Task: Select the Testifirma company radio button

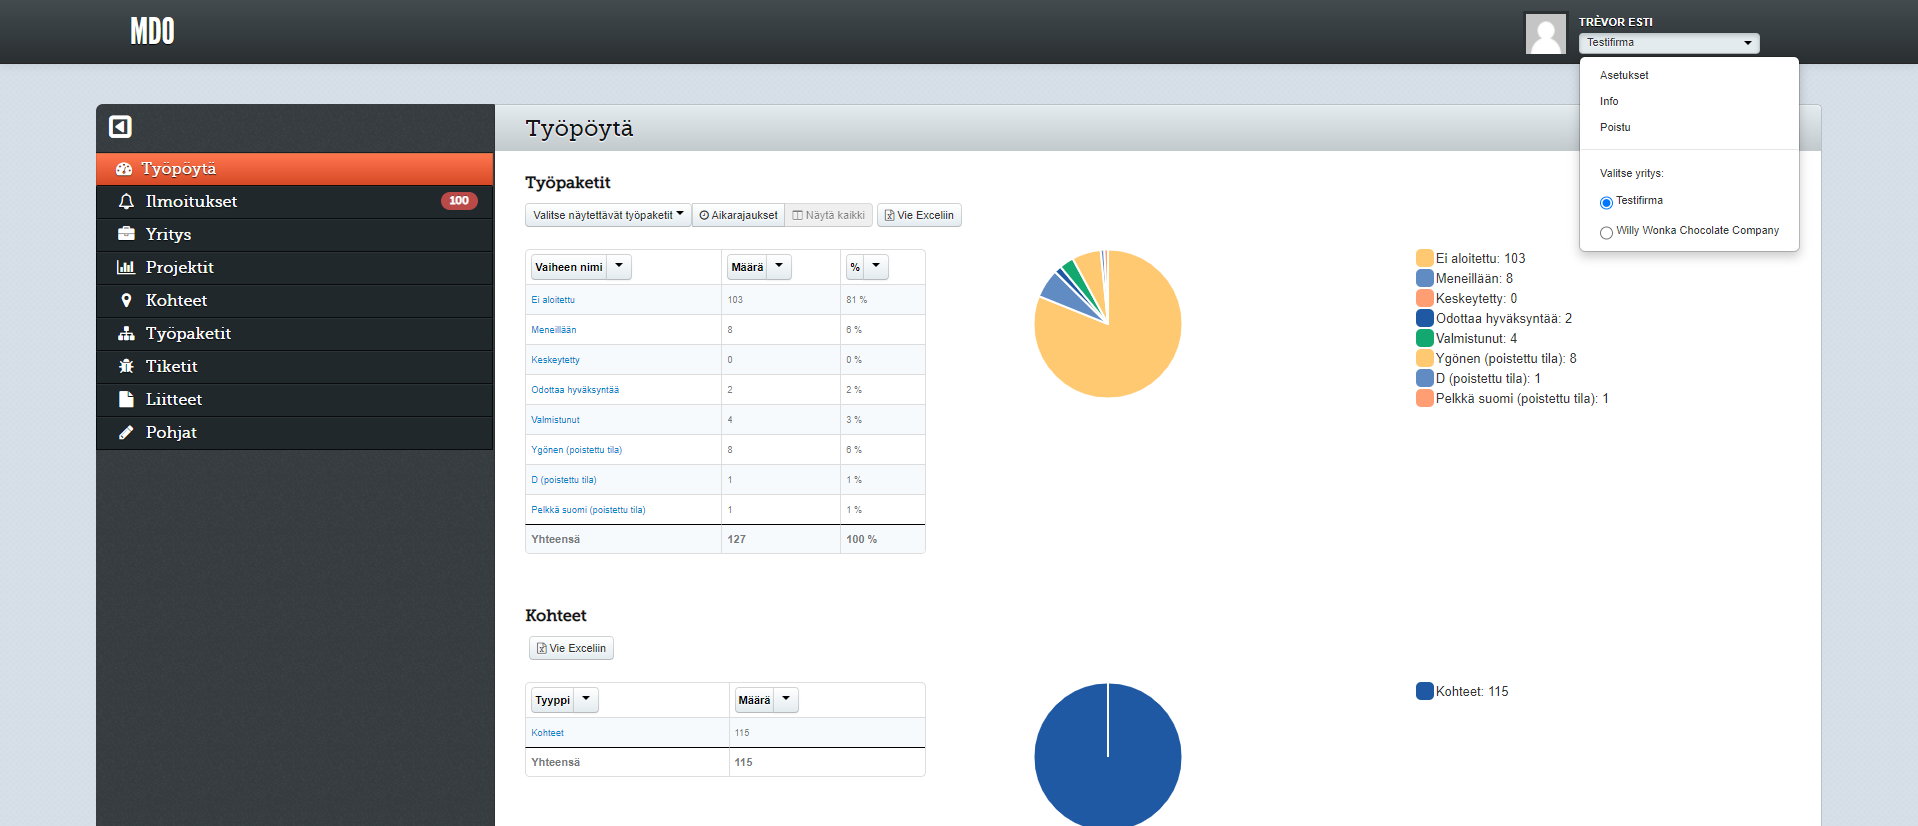Action: (x=1606, y=203)
